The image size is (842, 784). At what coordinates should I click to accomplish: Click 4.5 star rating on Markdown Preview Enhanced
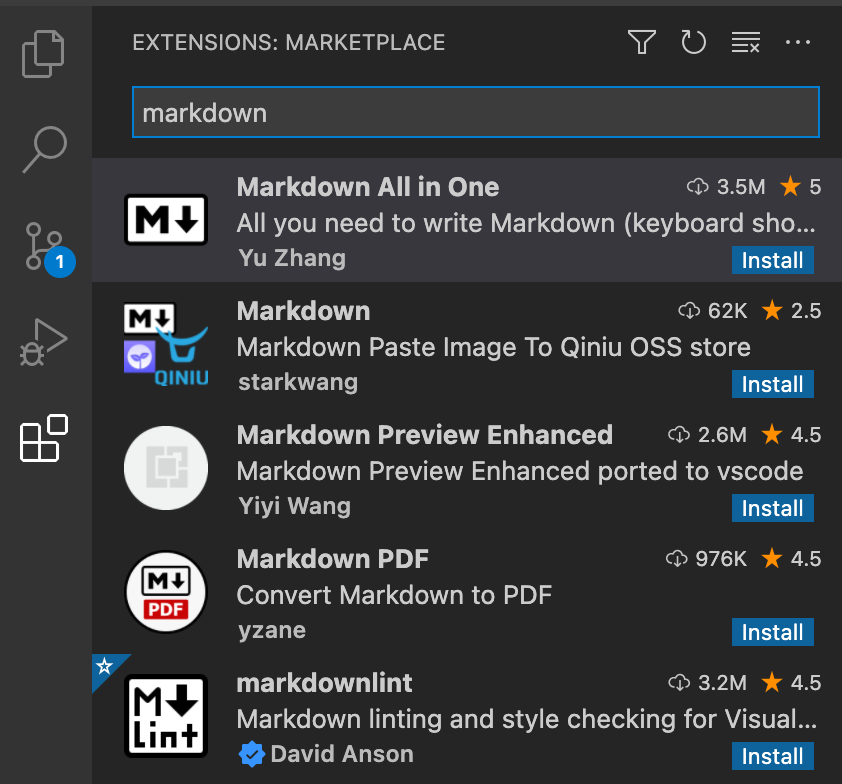[x=791, y=435]
